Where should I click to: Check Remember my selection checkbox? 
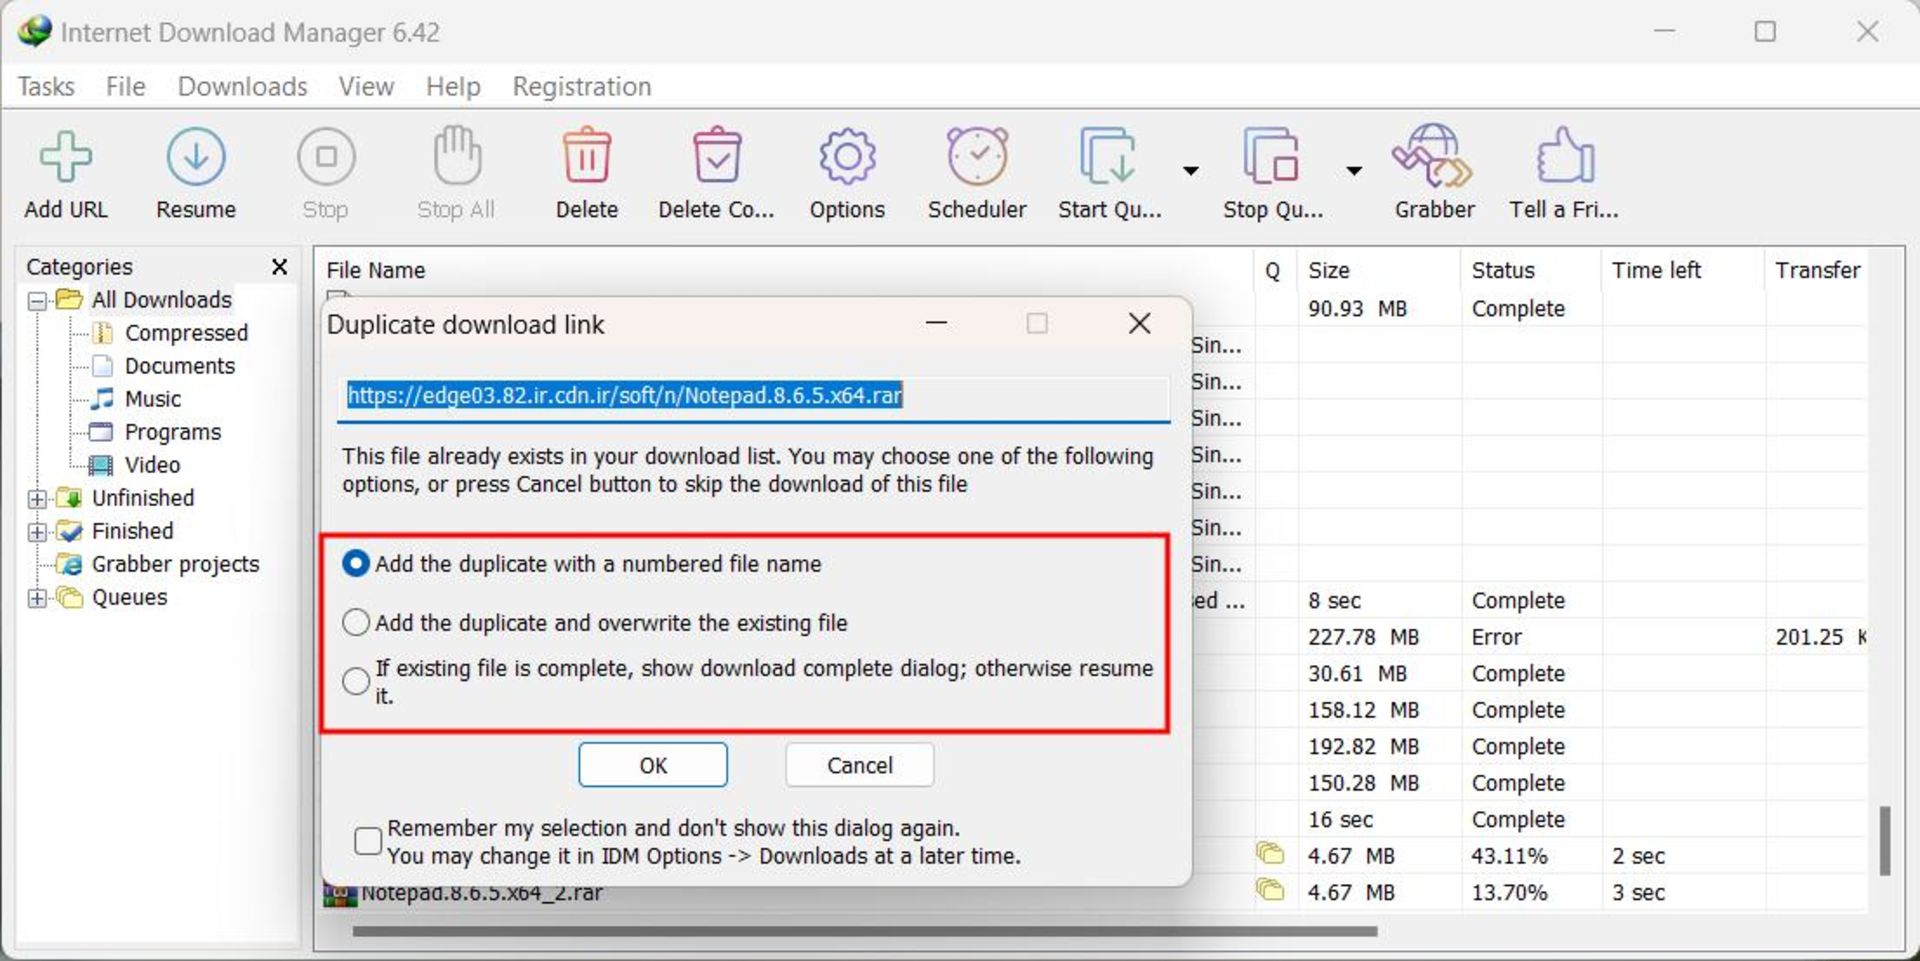tap(368, 841)
